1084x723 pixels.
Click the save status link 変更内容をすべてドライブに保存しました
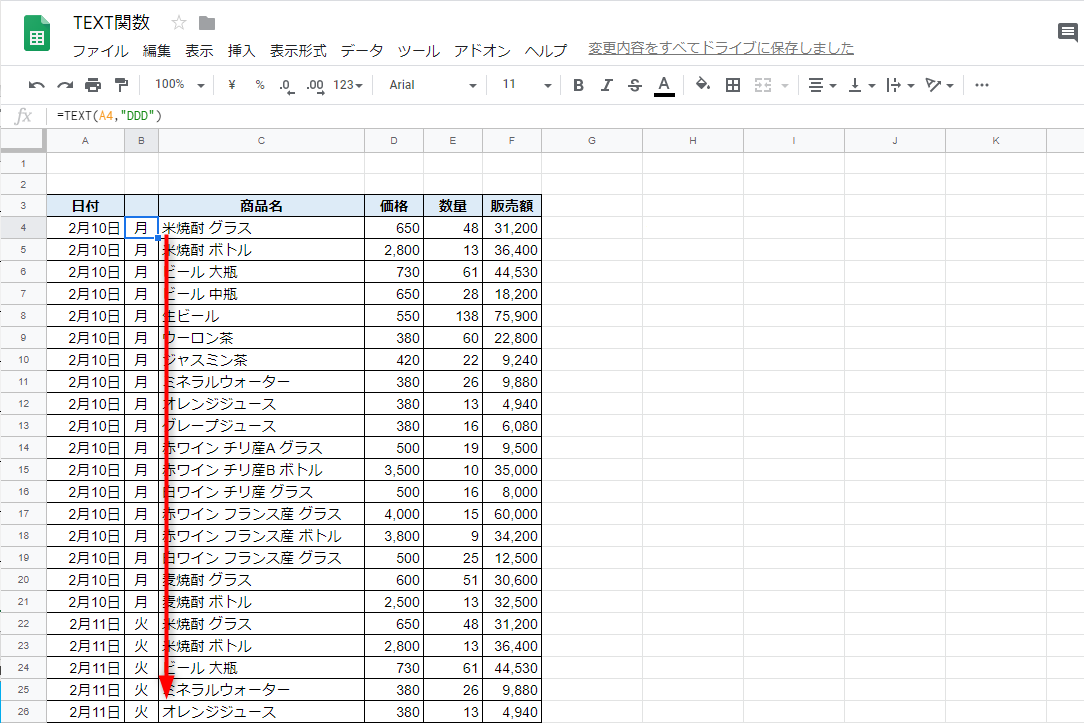click(721, 48)
